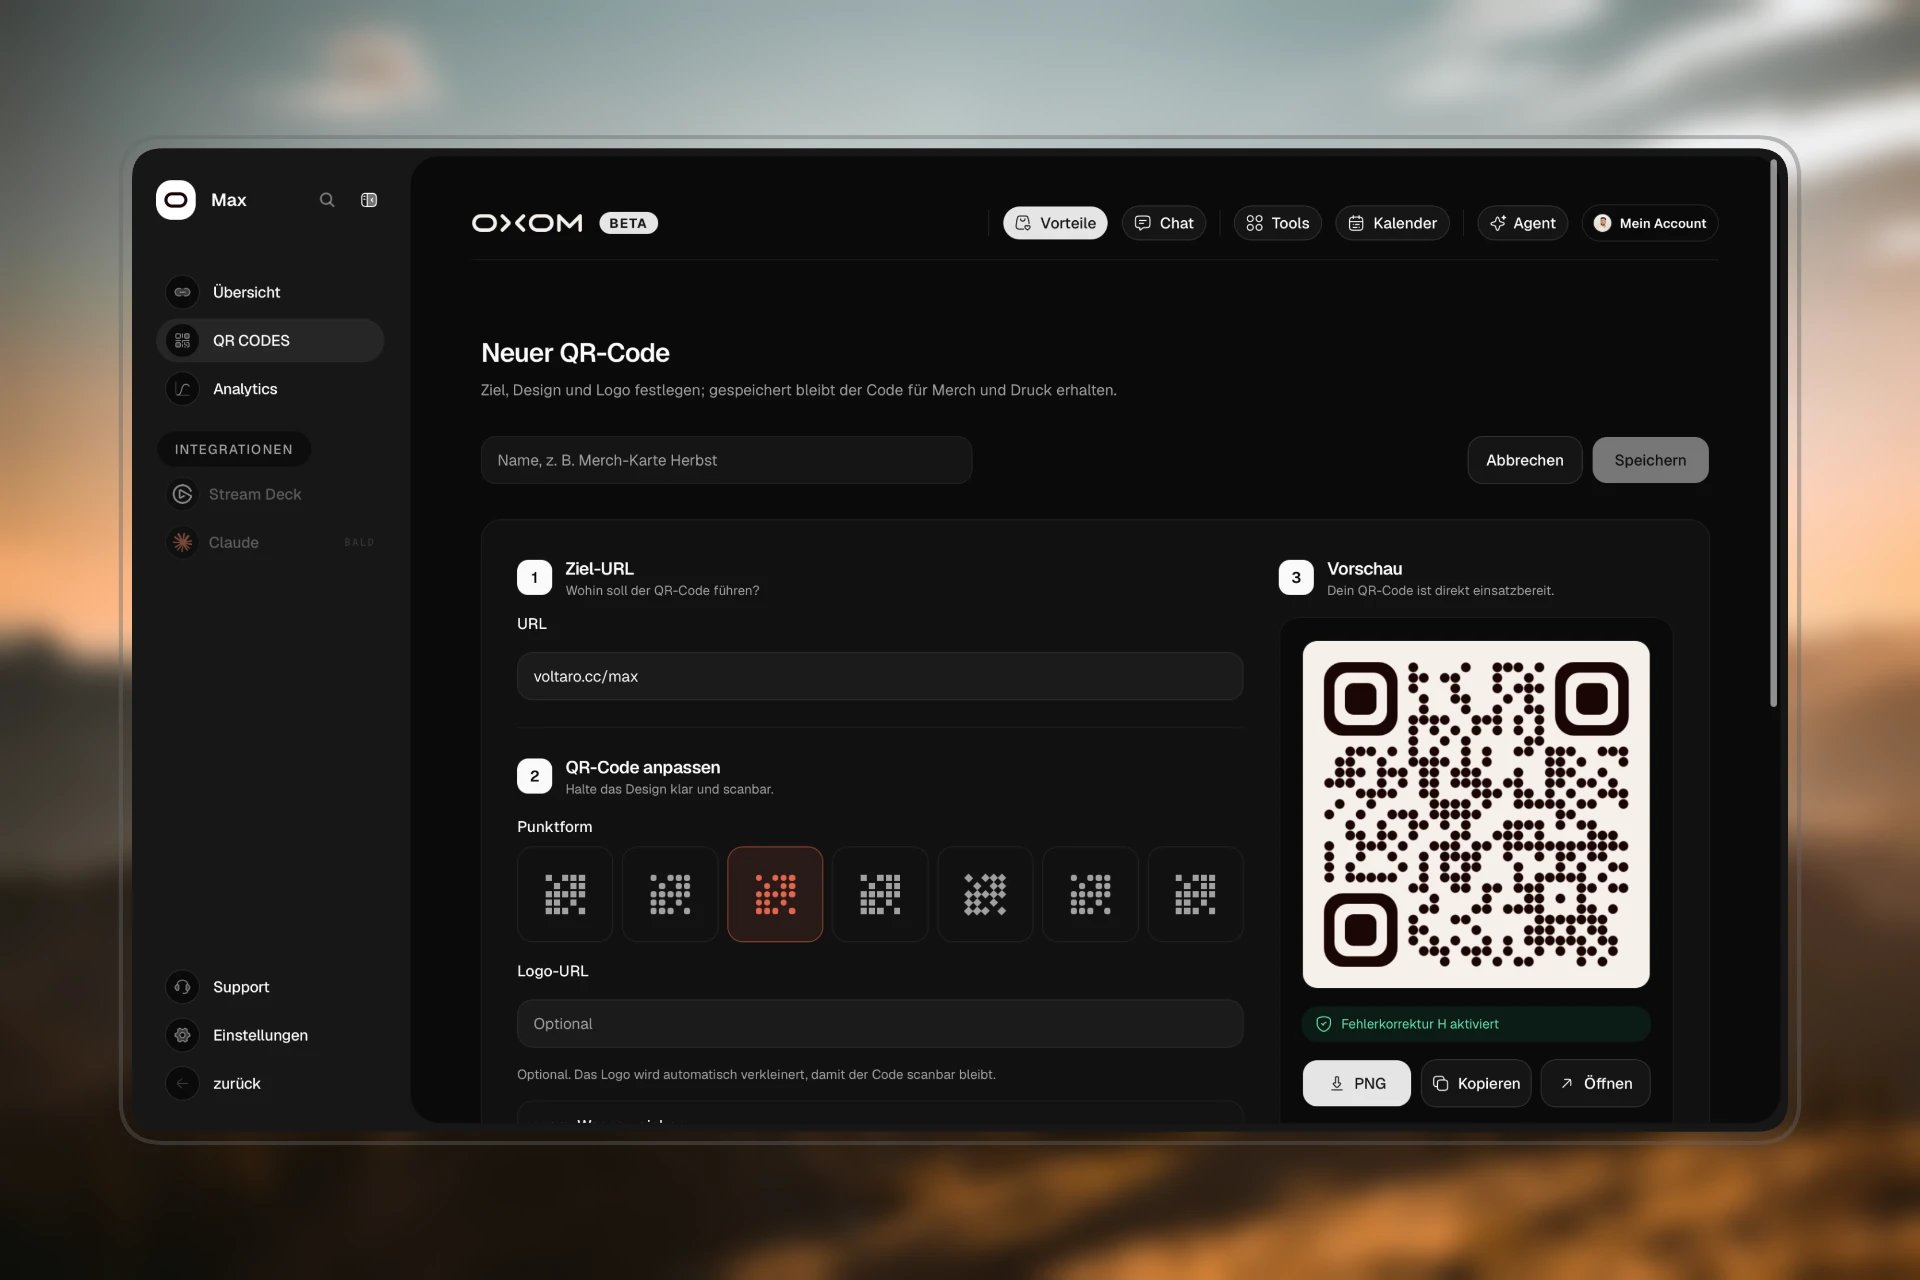Click the Abbrechen button
Screen dimensions: 1920x1280
1524,460
